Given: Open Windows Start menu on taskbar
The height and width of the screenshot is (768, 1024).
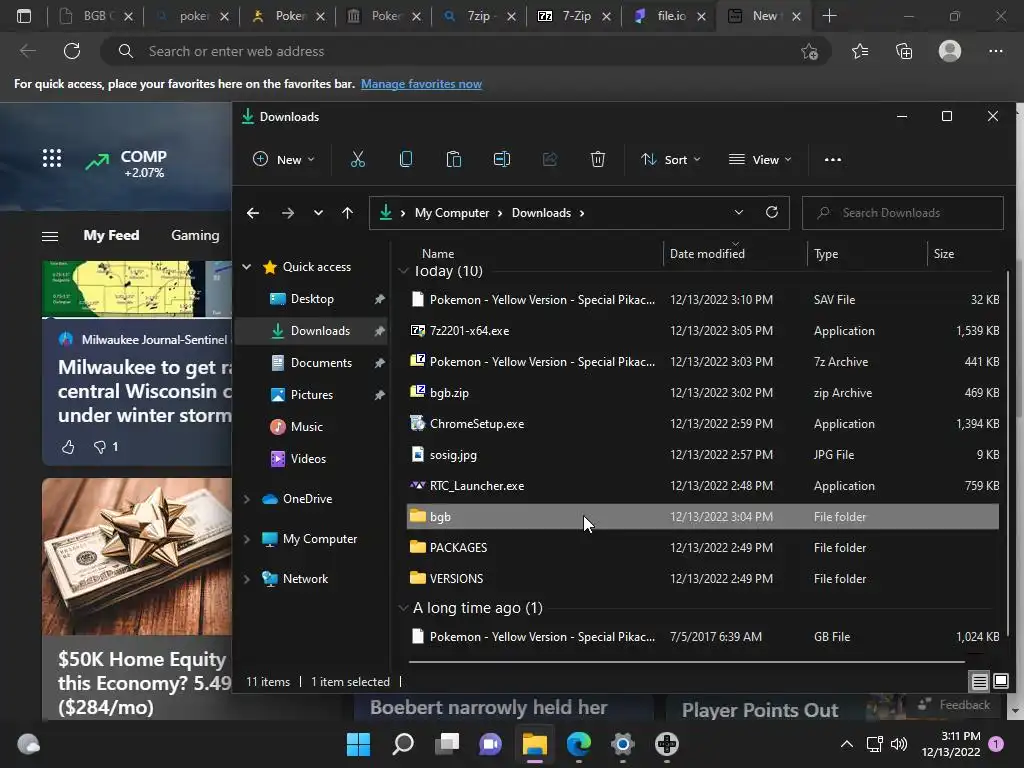Looking at the screenshot, I should (x=358, y=744).
